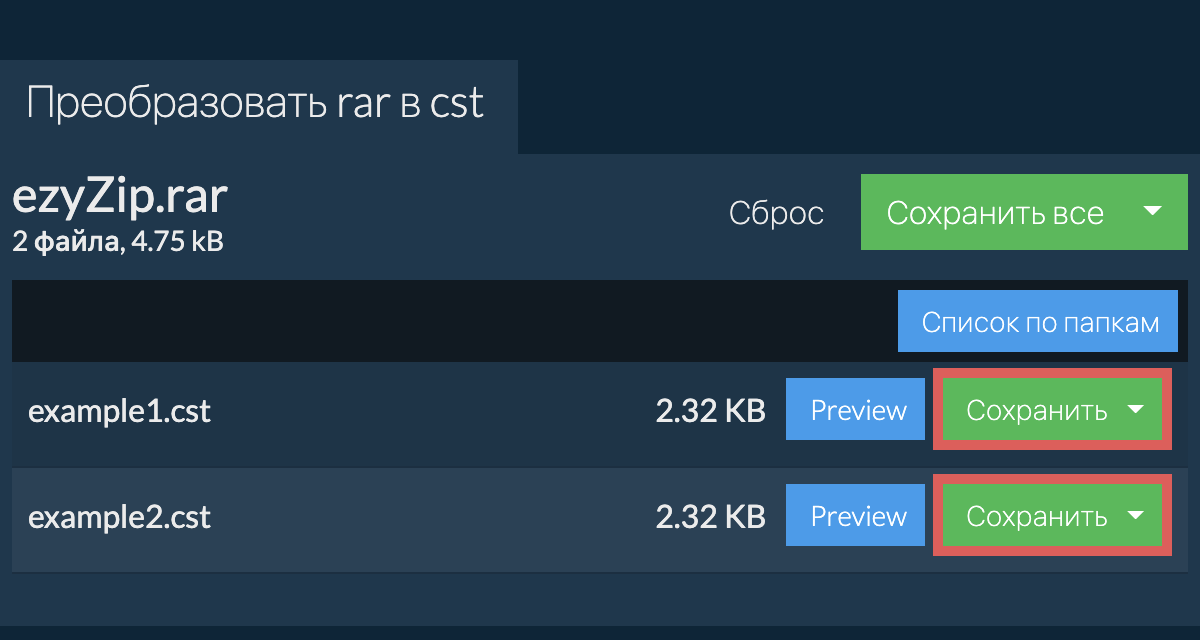Preview the example1.cst file
The height and width of the screenshot is (640, 1200).
pyautogui.click(x=858, y=410)
